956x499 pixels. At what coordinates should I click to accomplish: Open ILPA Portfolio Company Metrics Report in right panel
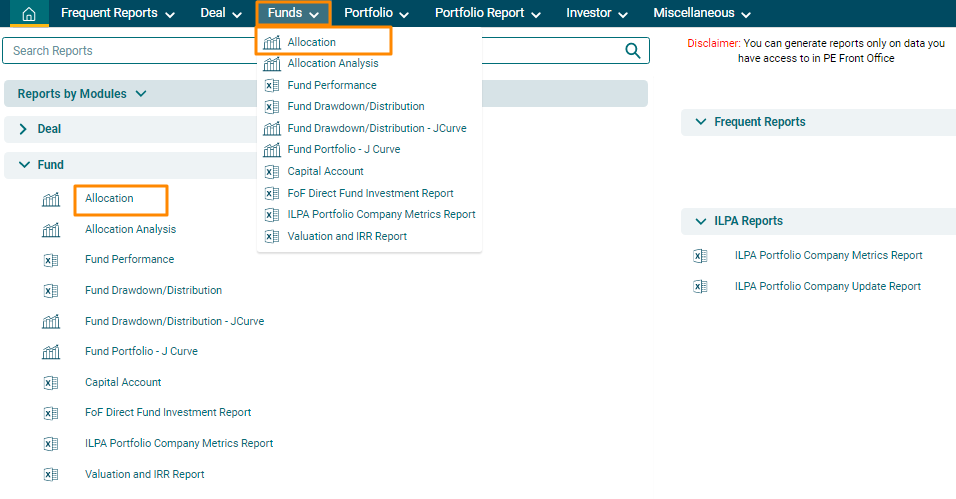pos(828,255)
